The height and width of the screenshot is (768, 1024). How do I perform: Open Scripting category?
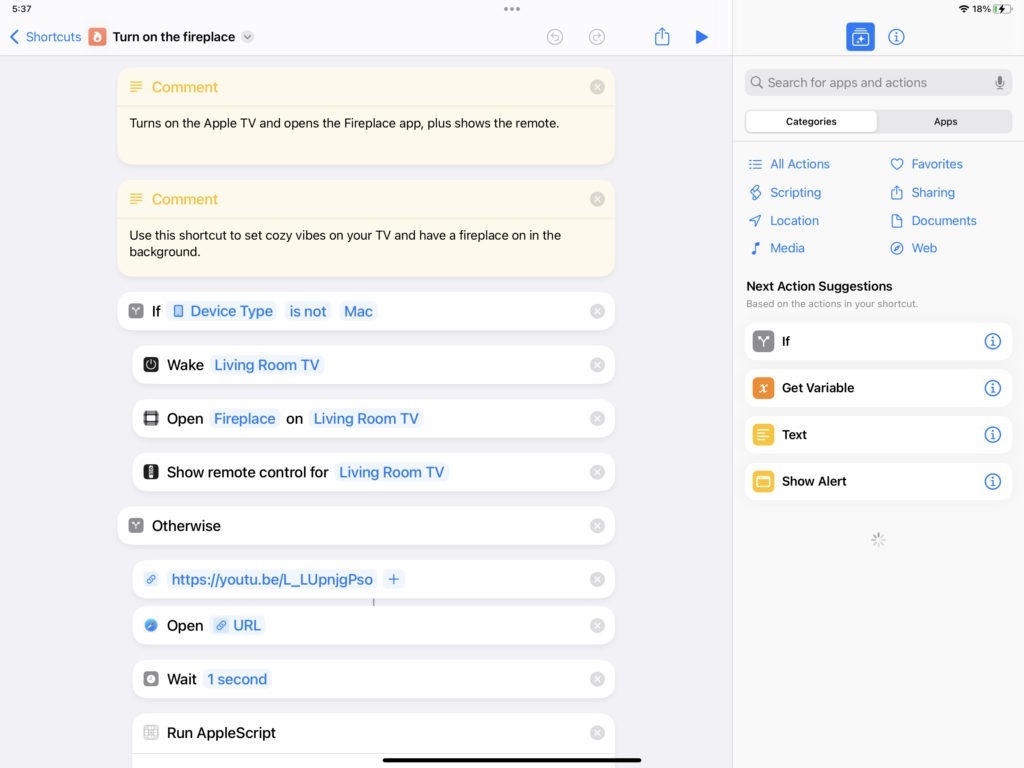click(784, 193)
